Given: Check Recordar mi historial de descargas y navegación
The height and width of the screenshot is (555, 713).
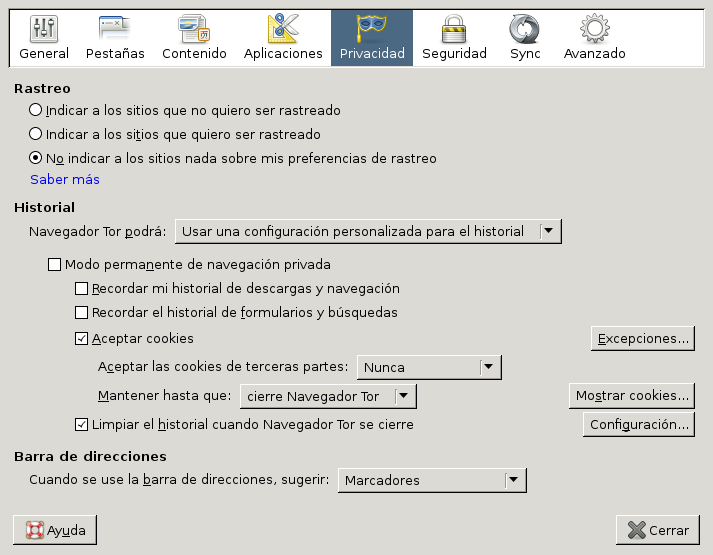Looking at the screenshot, I should [81, 289].
